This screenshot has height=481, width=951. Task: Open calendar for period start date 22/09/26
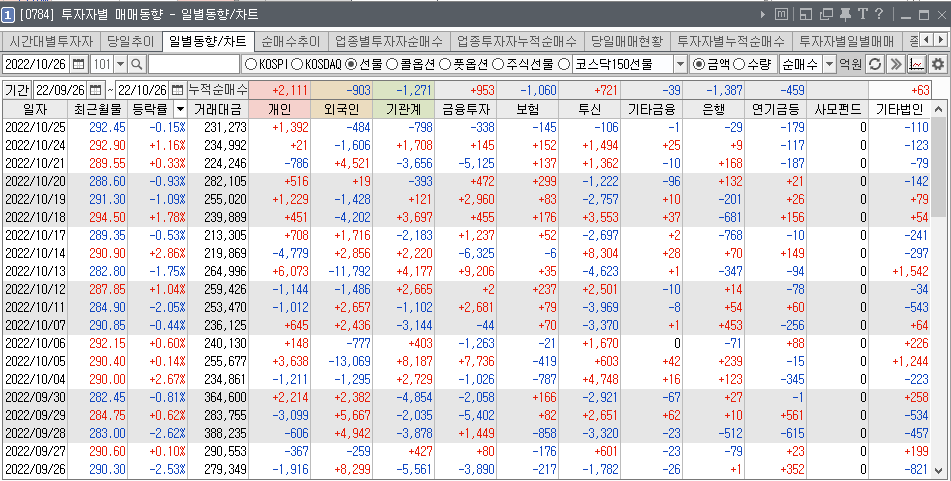point(96,90)
